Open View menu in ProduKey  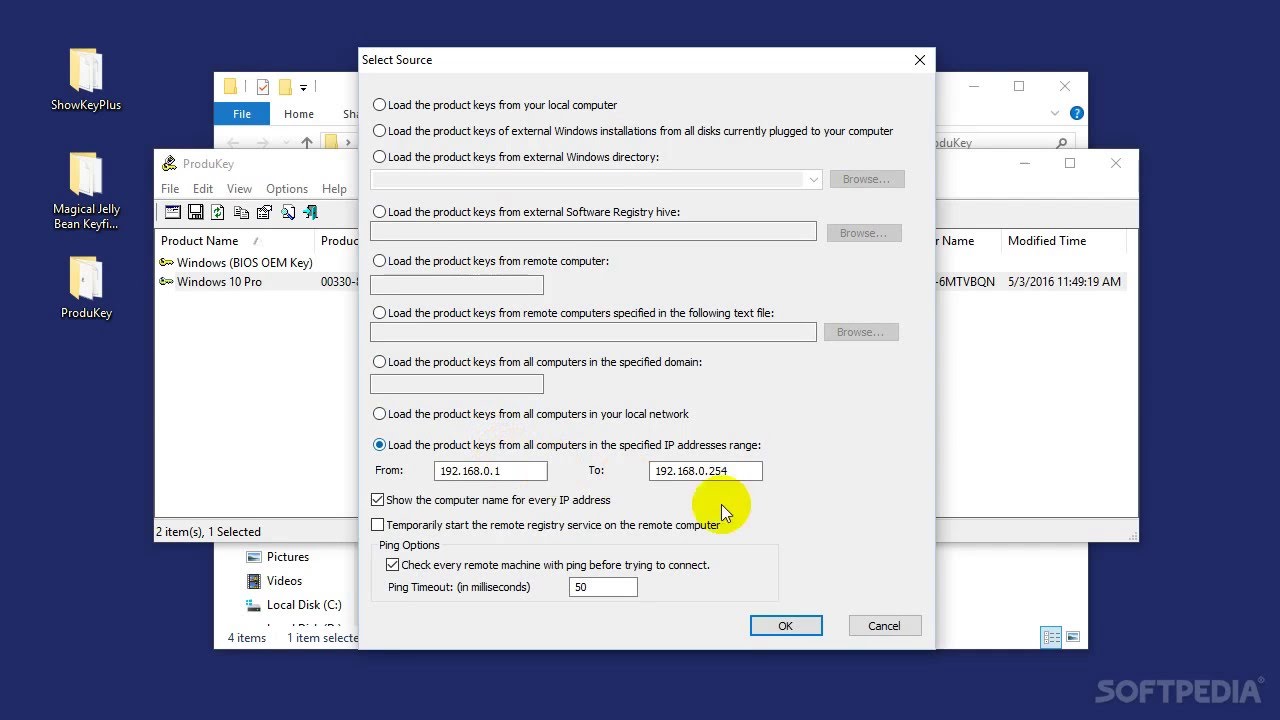click(x=239, y=188)
